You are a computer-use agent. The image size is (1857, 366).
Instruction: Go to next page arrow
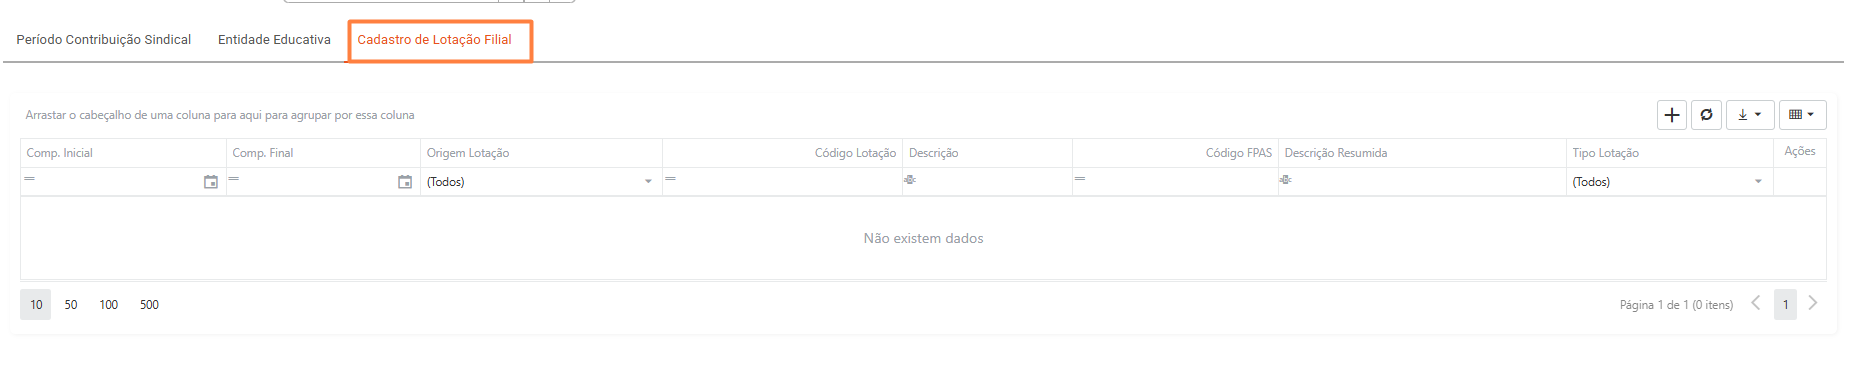click(x=1813, y=303)
